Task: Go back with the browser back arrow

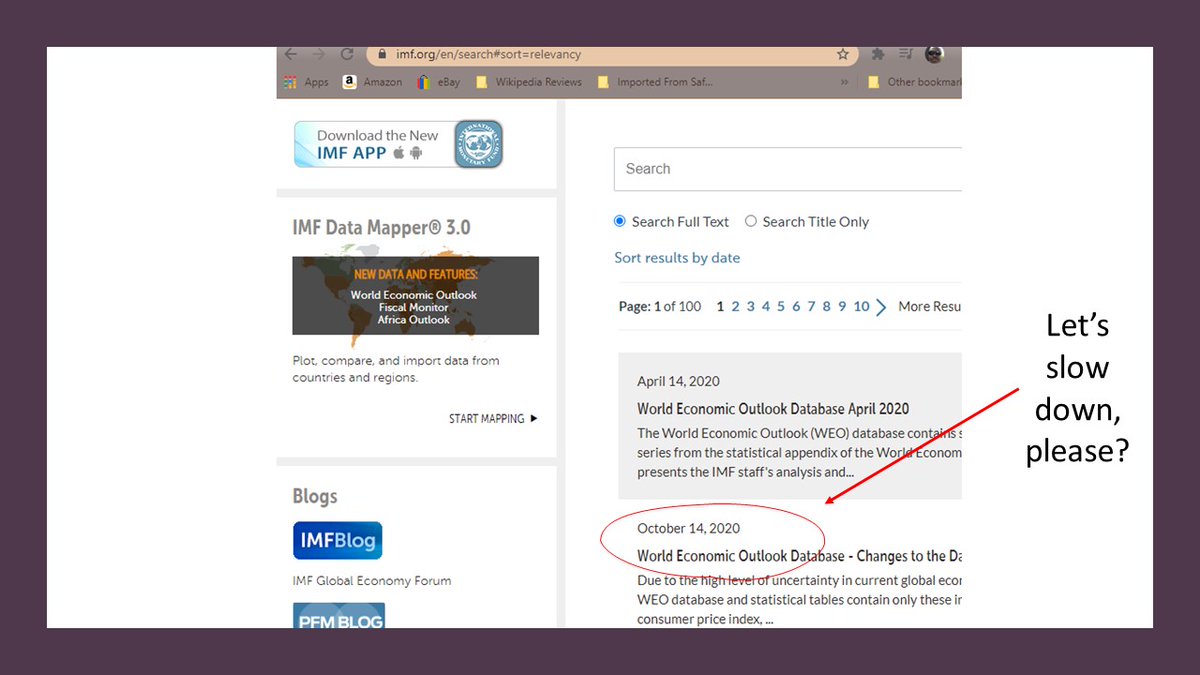Action: point(291,54)
